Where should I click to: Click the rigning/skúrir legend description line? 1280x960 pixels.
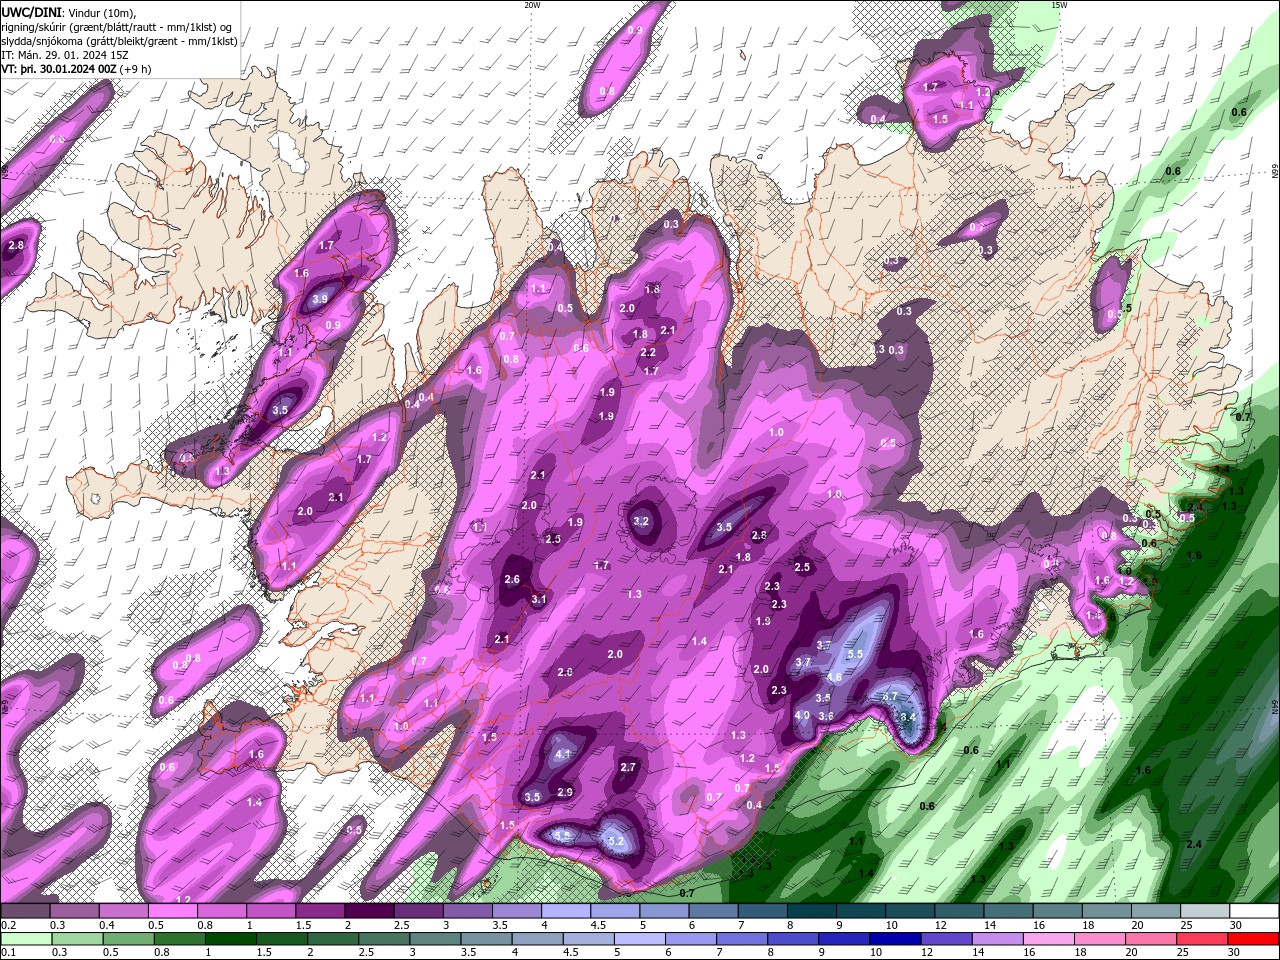coord(116,27)
